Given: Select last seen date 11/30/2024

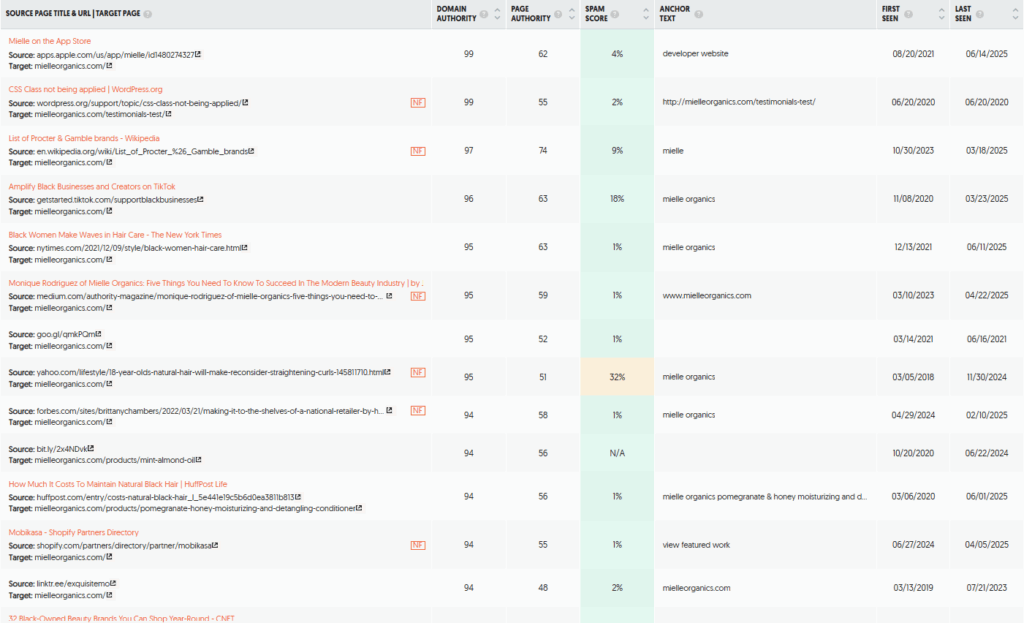Looking at the screenshot, I should 987,377.
